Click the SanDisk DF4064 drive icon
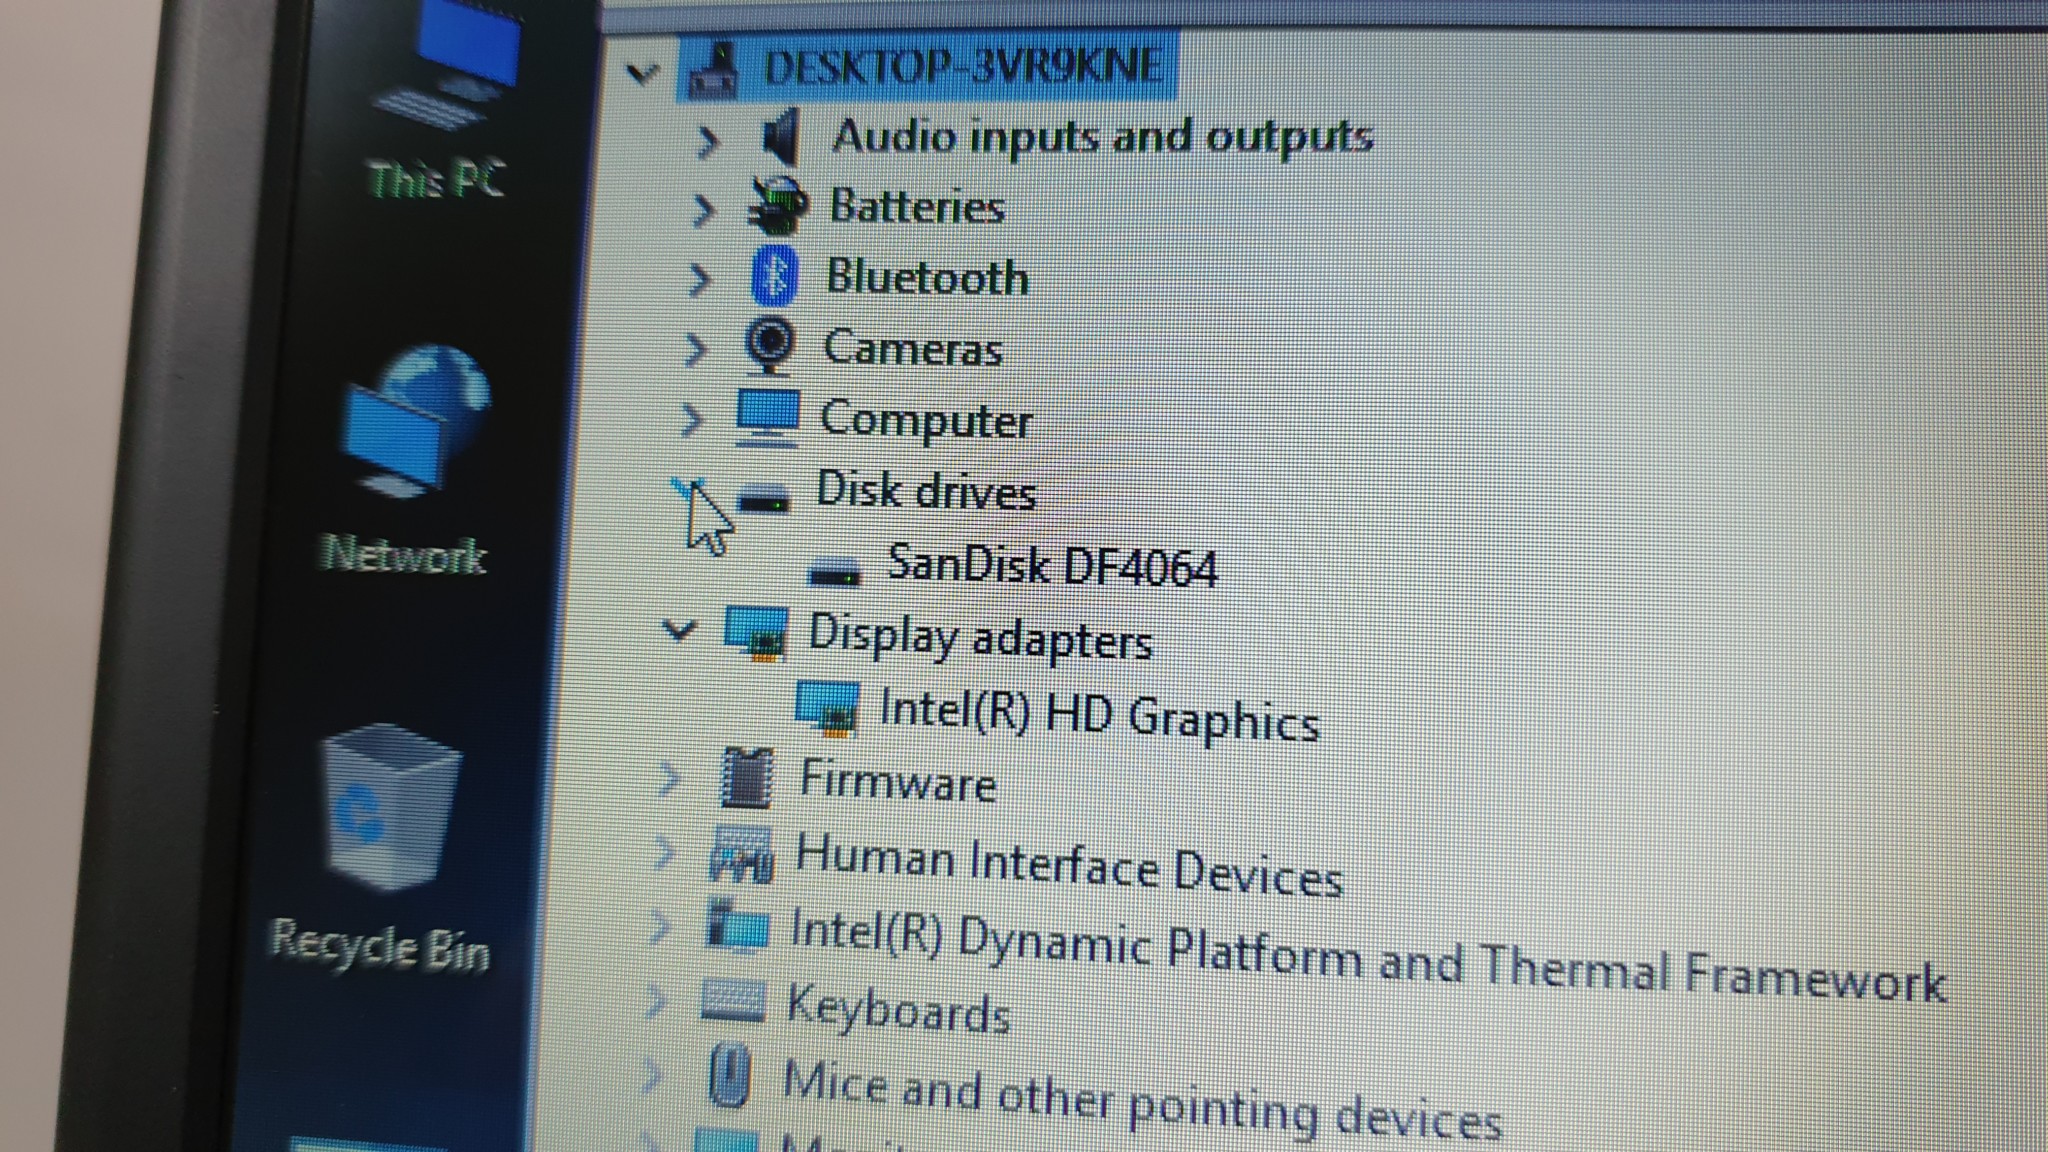This screenshot has width=2048, height=1152. 833,571
